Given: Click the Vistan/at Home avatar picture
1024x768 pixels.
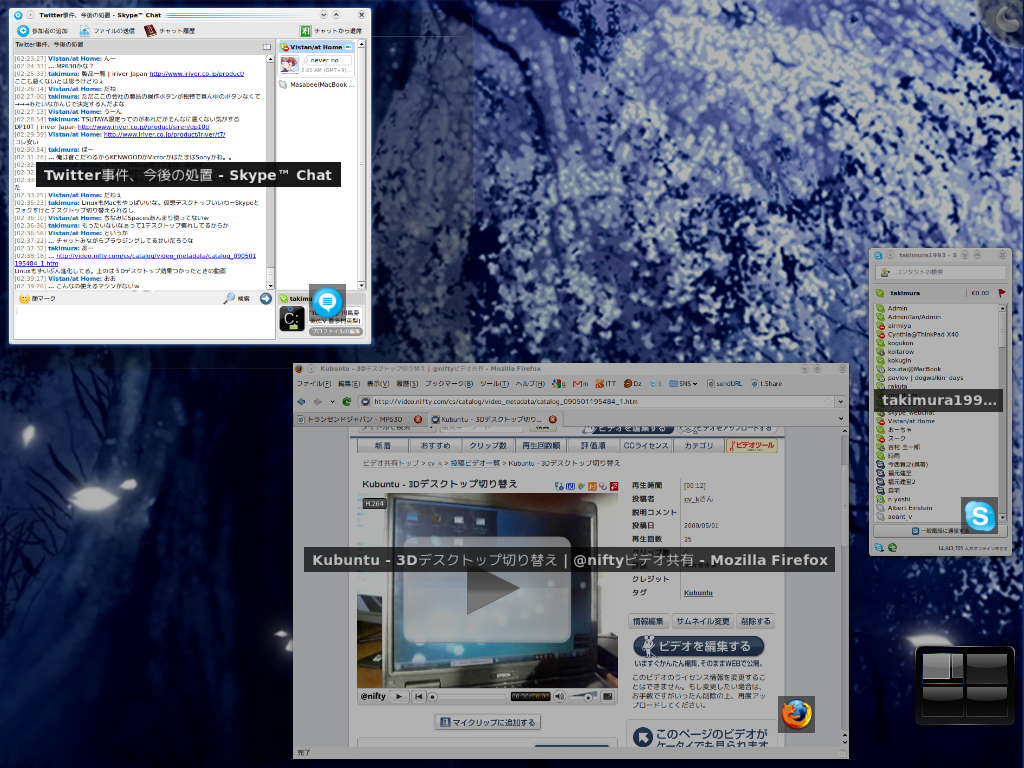Looking at the screenshot, I should click(289, 64).
